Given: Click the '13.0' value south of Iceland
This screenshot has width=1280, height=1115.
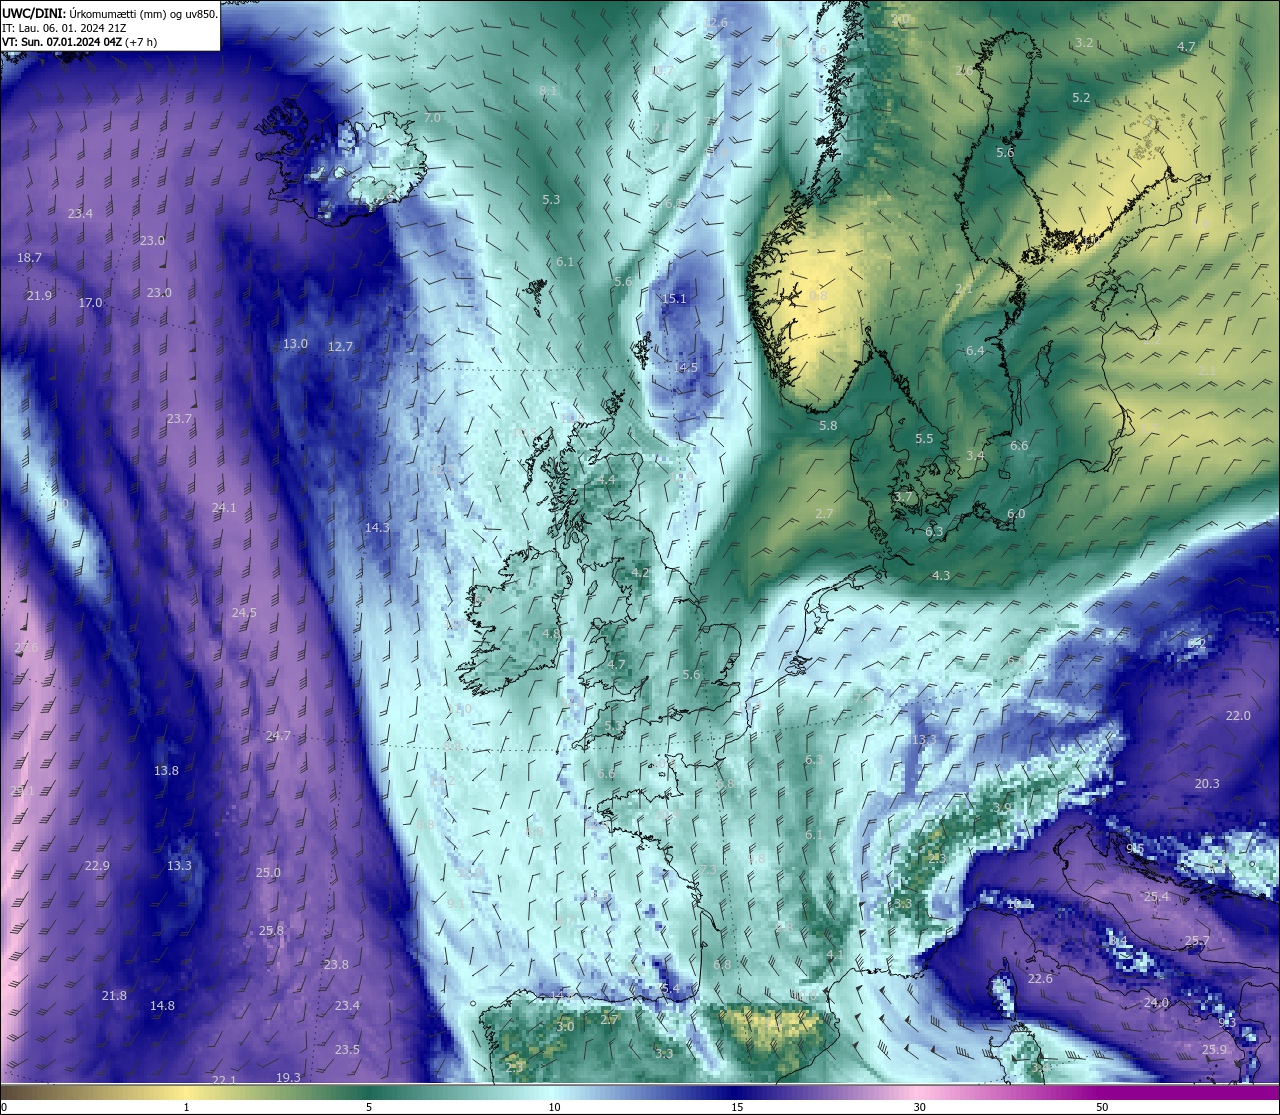Looking at the screenshot, I should 295,344.
